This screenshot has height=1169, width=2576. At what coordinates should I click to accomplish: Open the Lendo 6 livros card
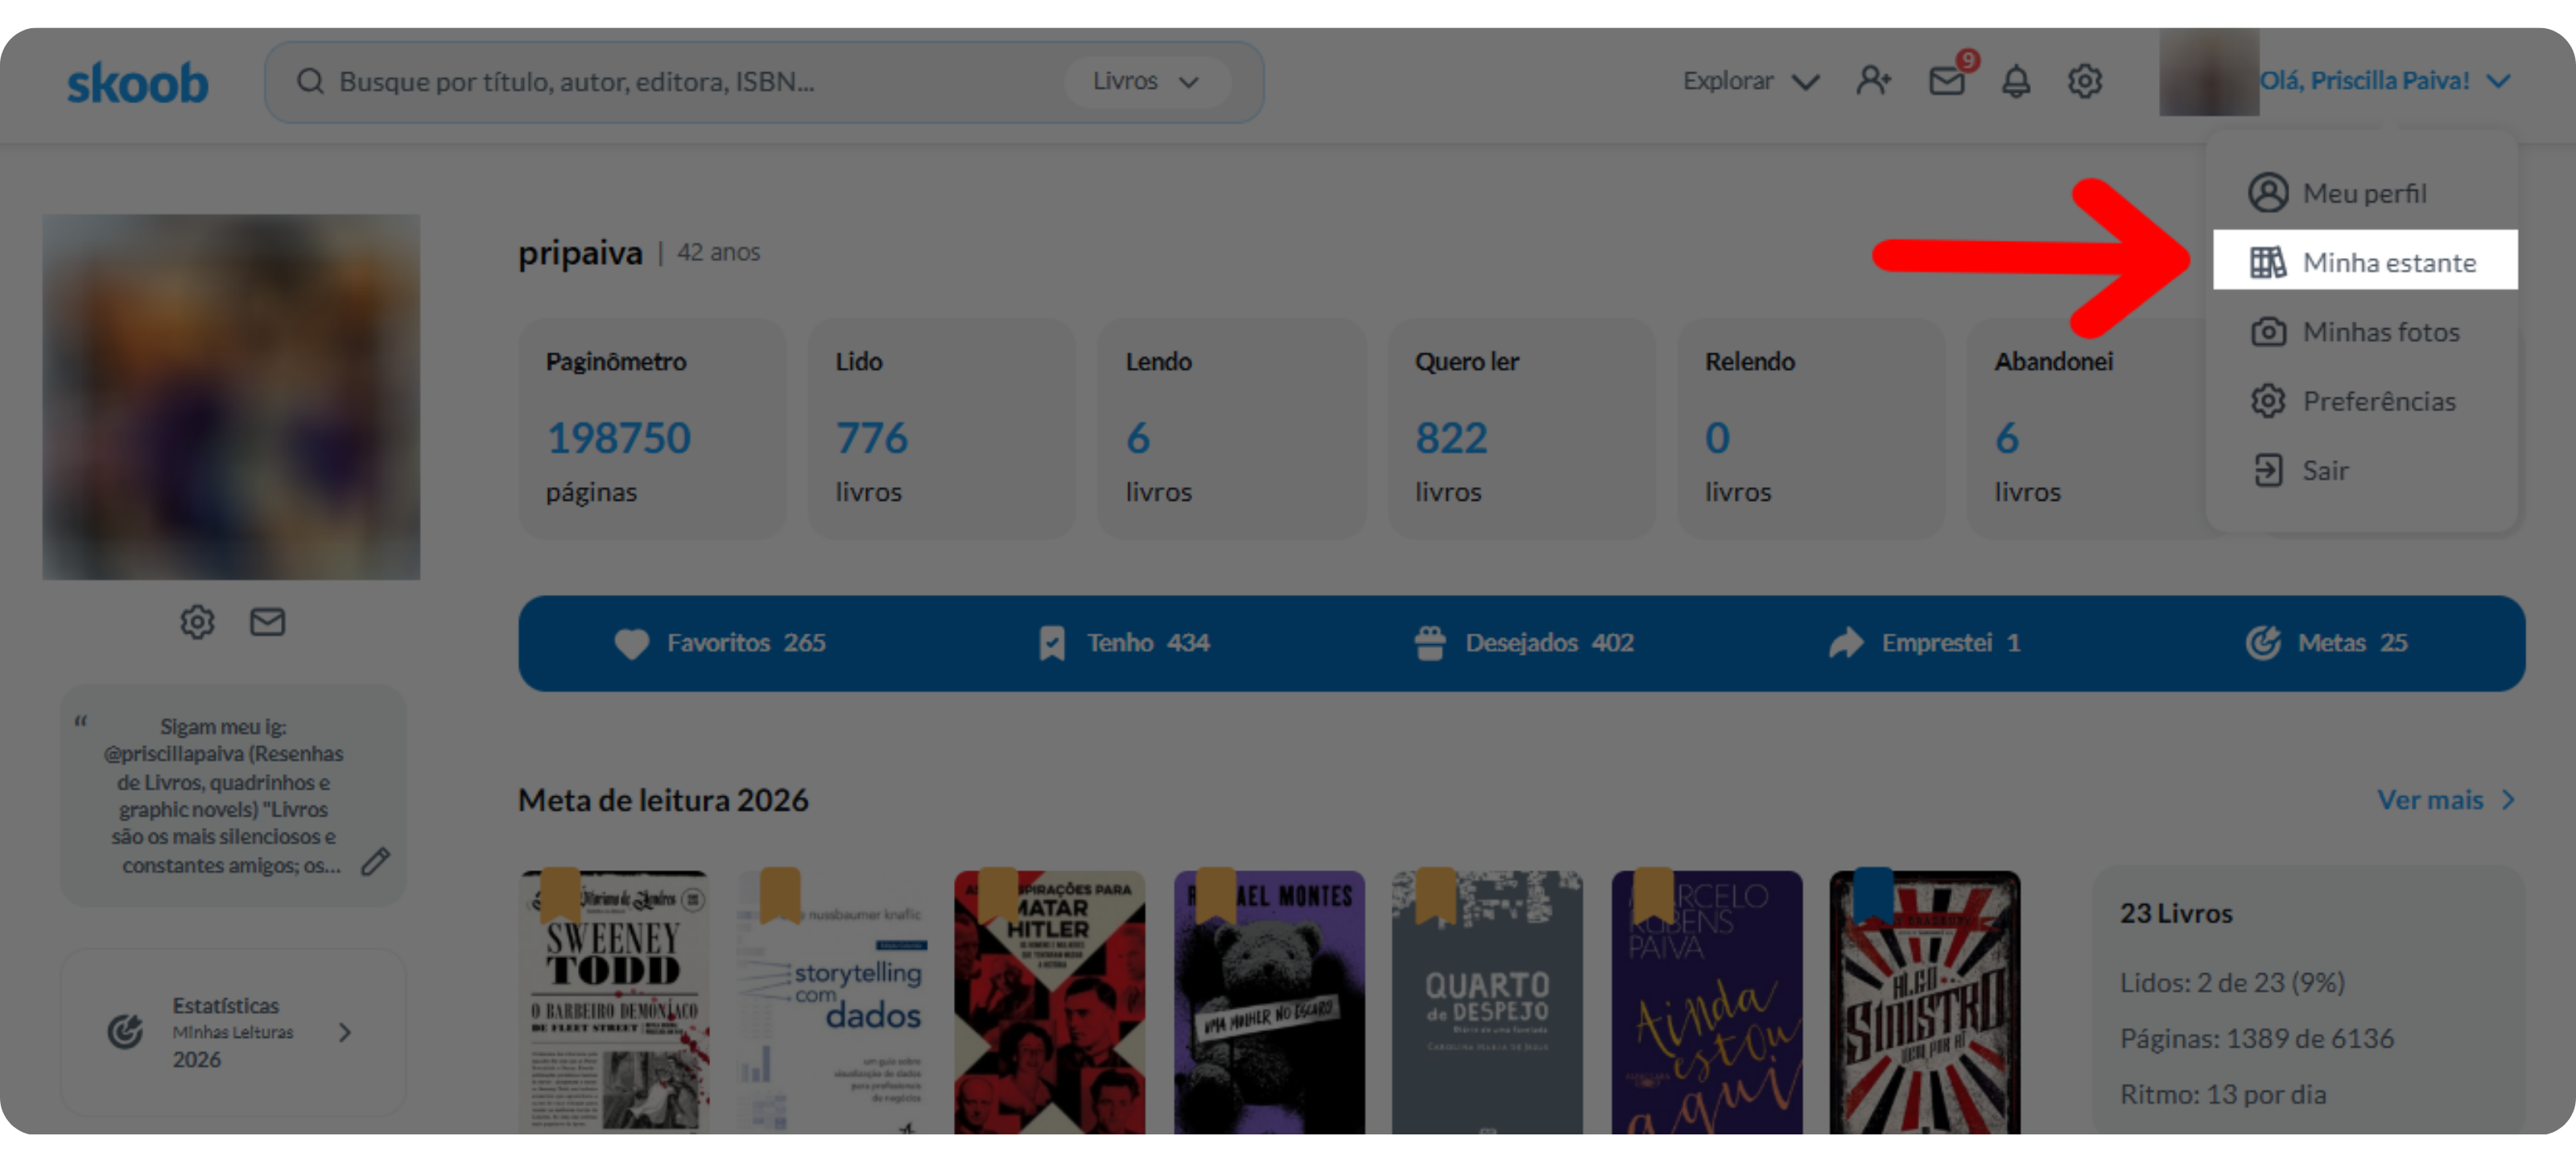[x=1231, y=428]
